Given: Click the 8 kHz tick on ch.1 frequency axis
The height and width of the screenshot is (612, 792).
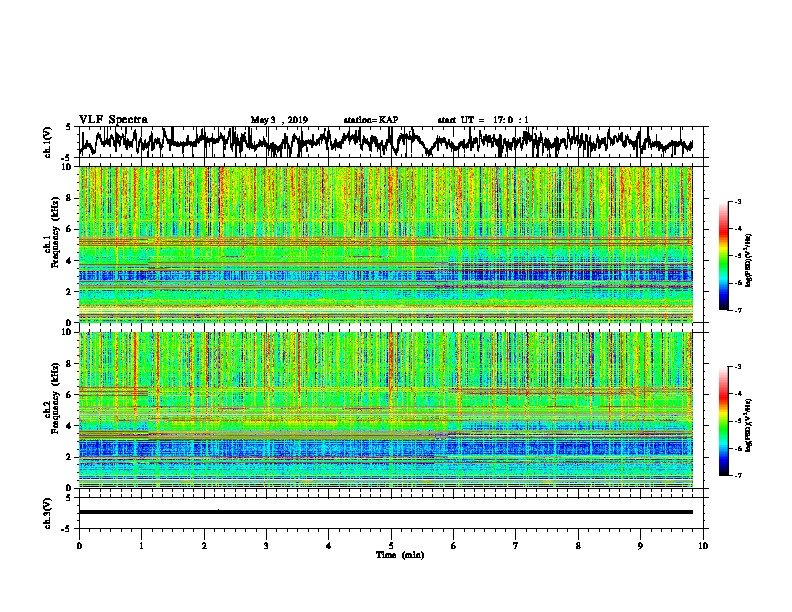Looking at the screenshot, I should pyautogui.click(x=70, y=198).
